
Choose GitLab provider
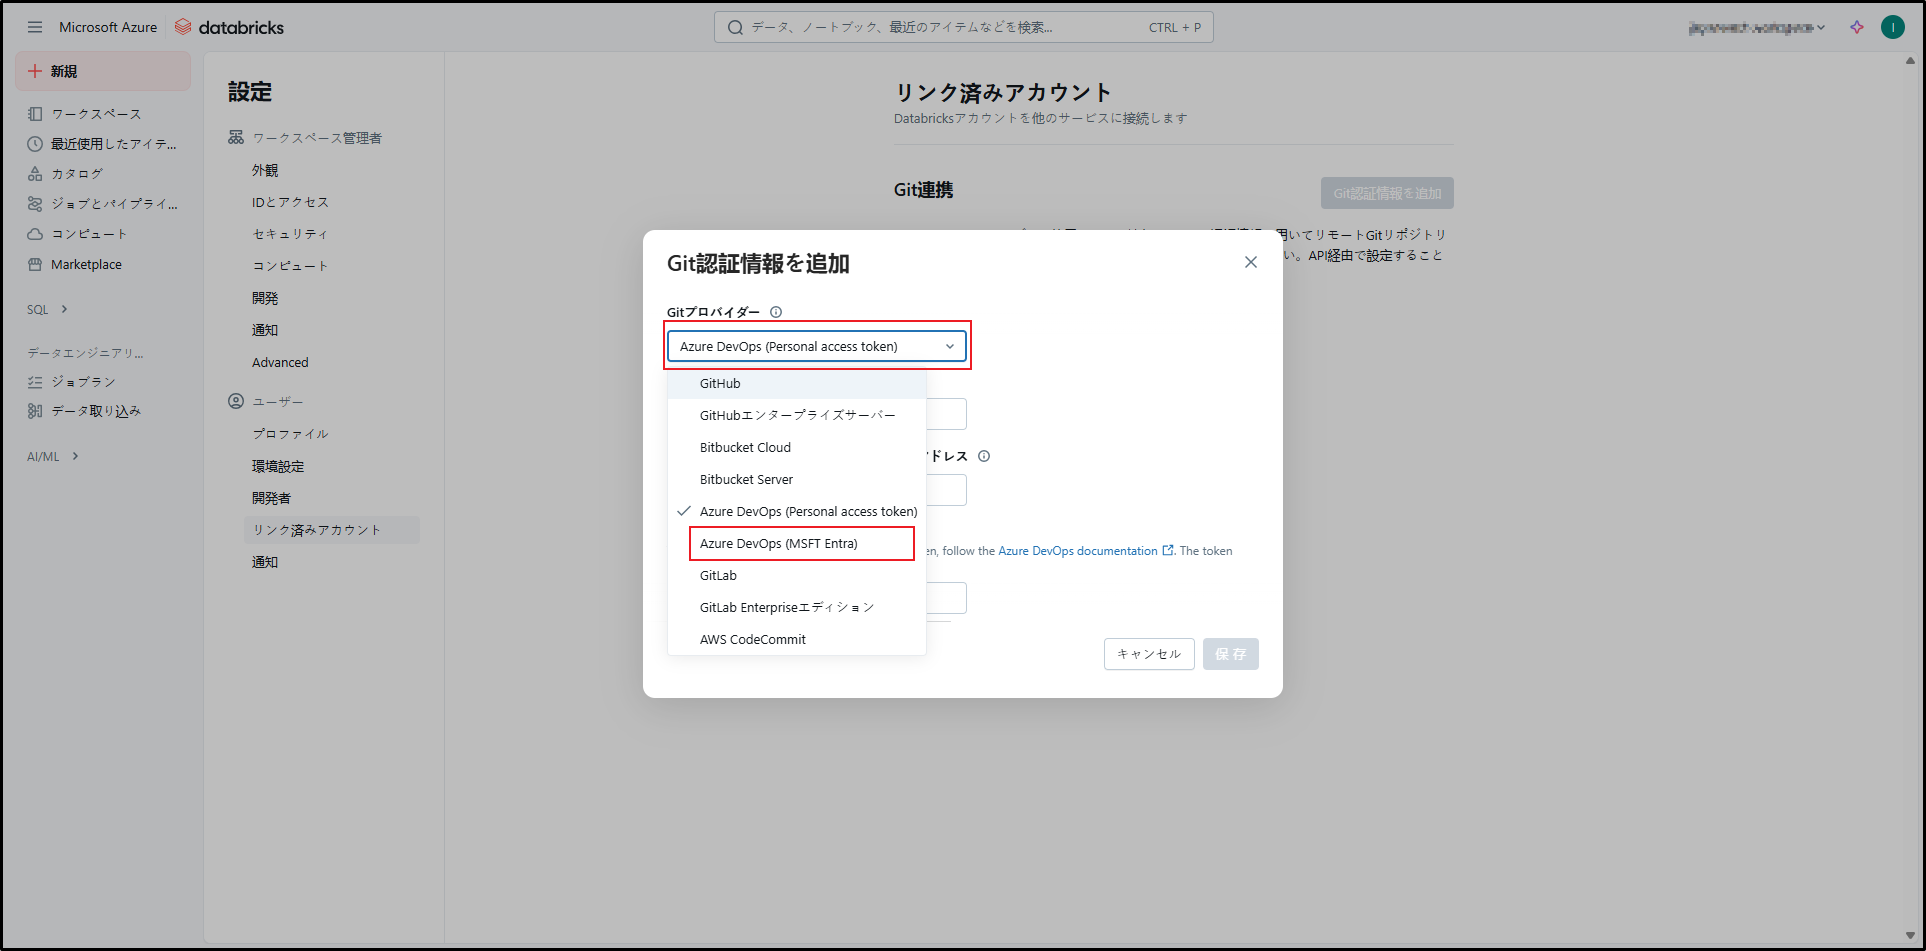pyautogui.click(x=797, y=576)
